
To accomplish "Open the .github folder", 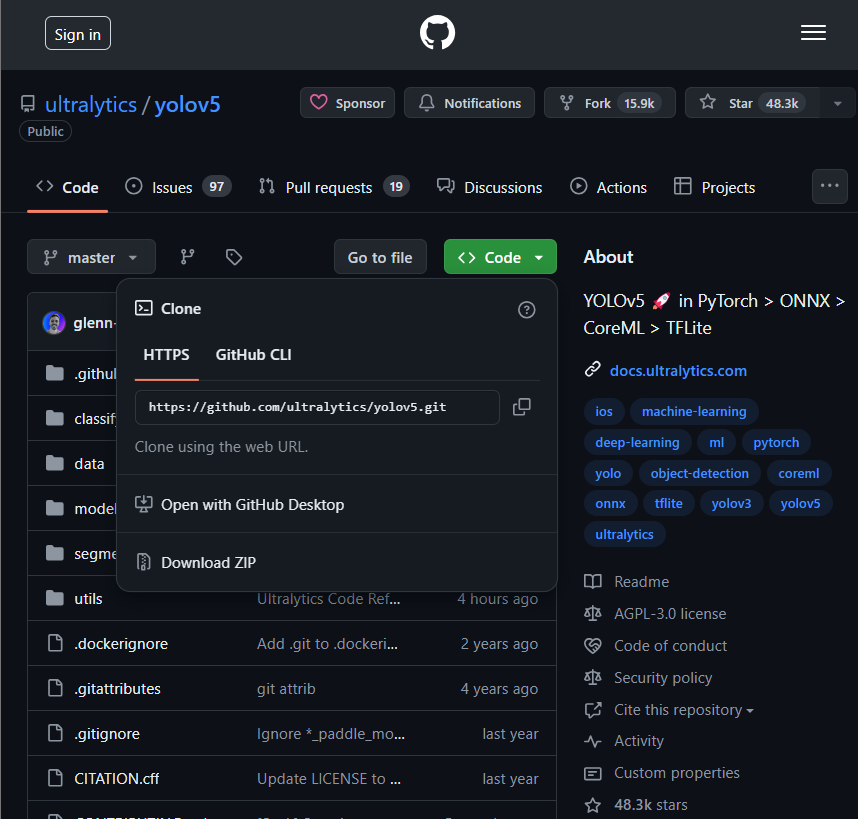I will [x=95, y=374].
